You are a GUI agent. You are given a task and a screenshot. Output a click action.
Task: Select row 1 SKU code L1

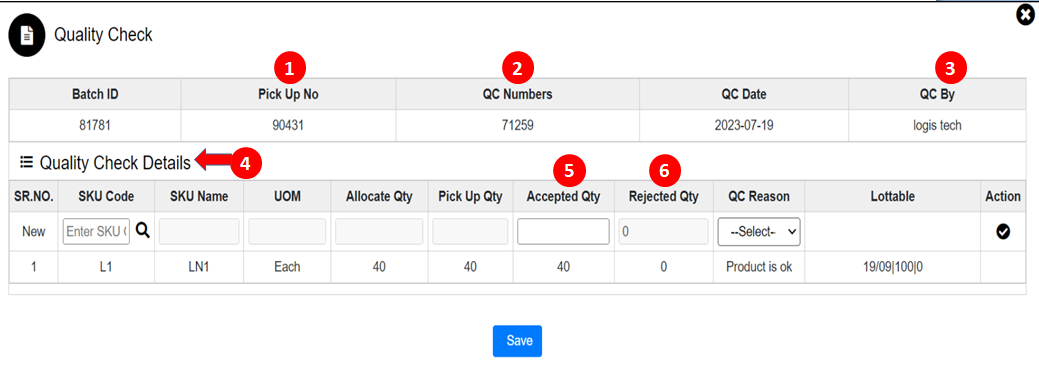tap(106, 267)
